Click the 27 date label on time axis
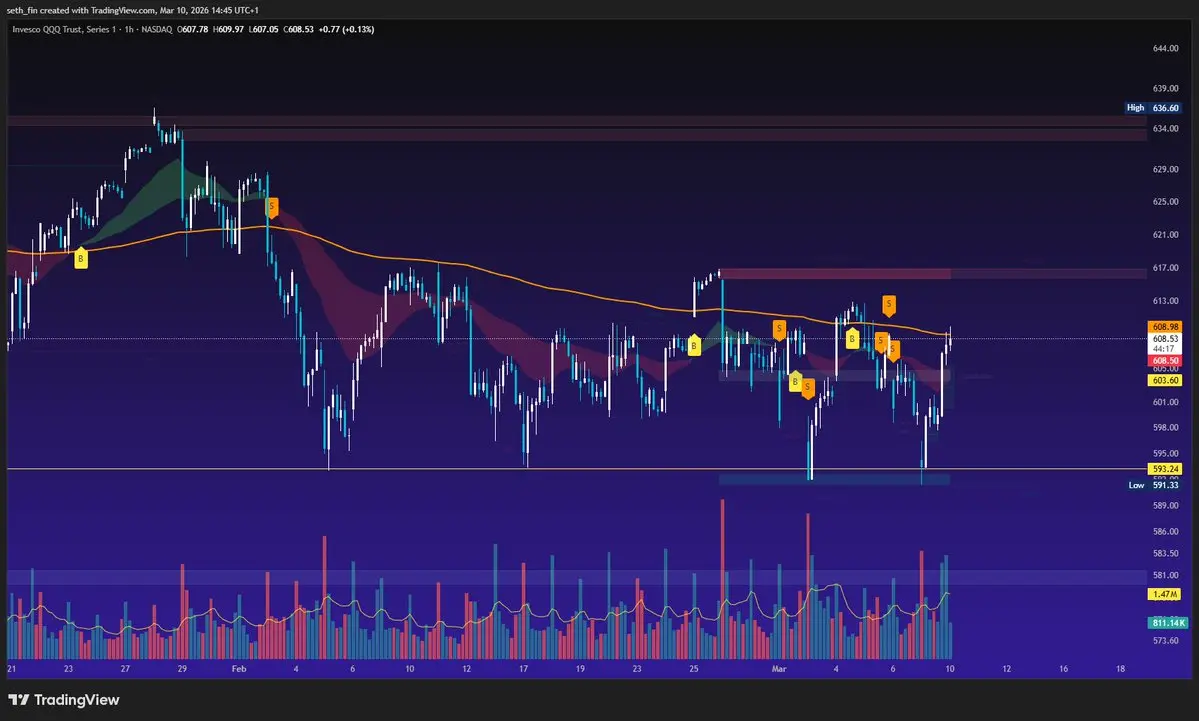 125,669
